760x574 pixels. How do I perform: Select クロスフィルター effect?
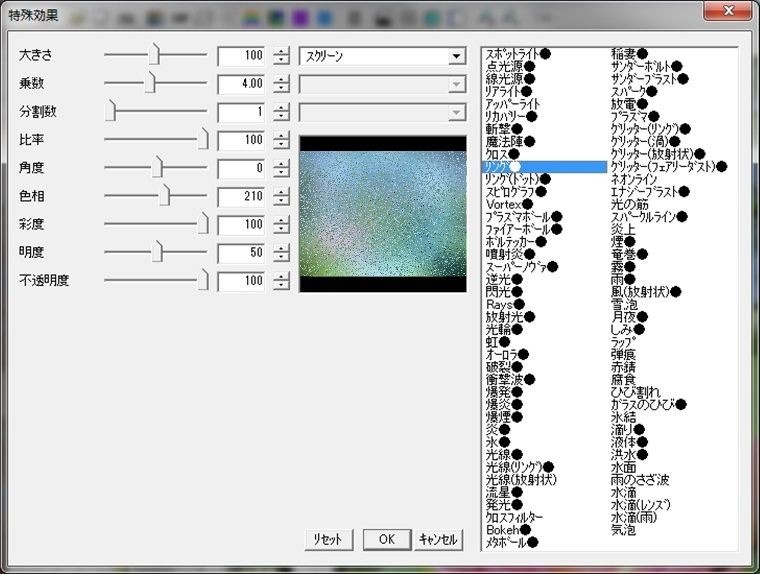coord(514,518)
